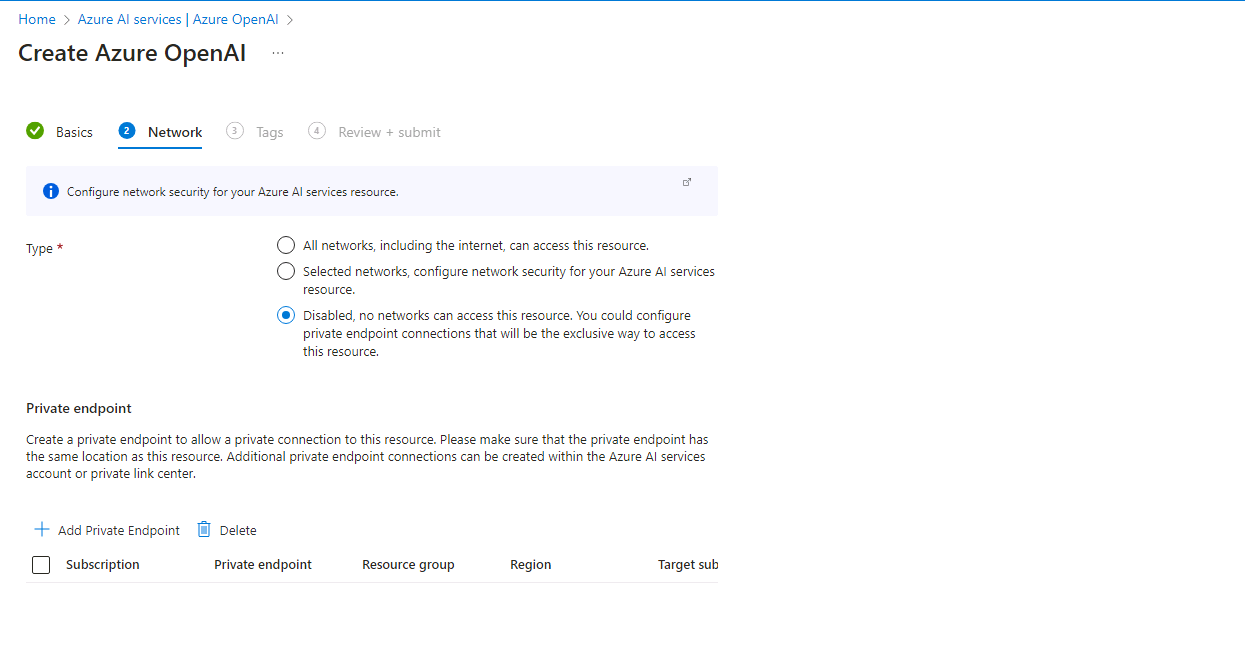Open the Tags tab
The width and height of the screenshot is (1245, 645).
(x=269, y=132)
